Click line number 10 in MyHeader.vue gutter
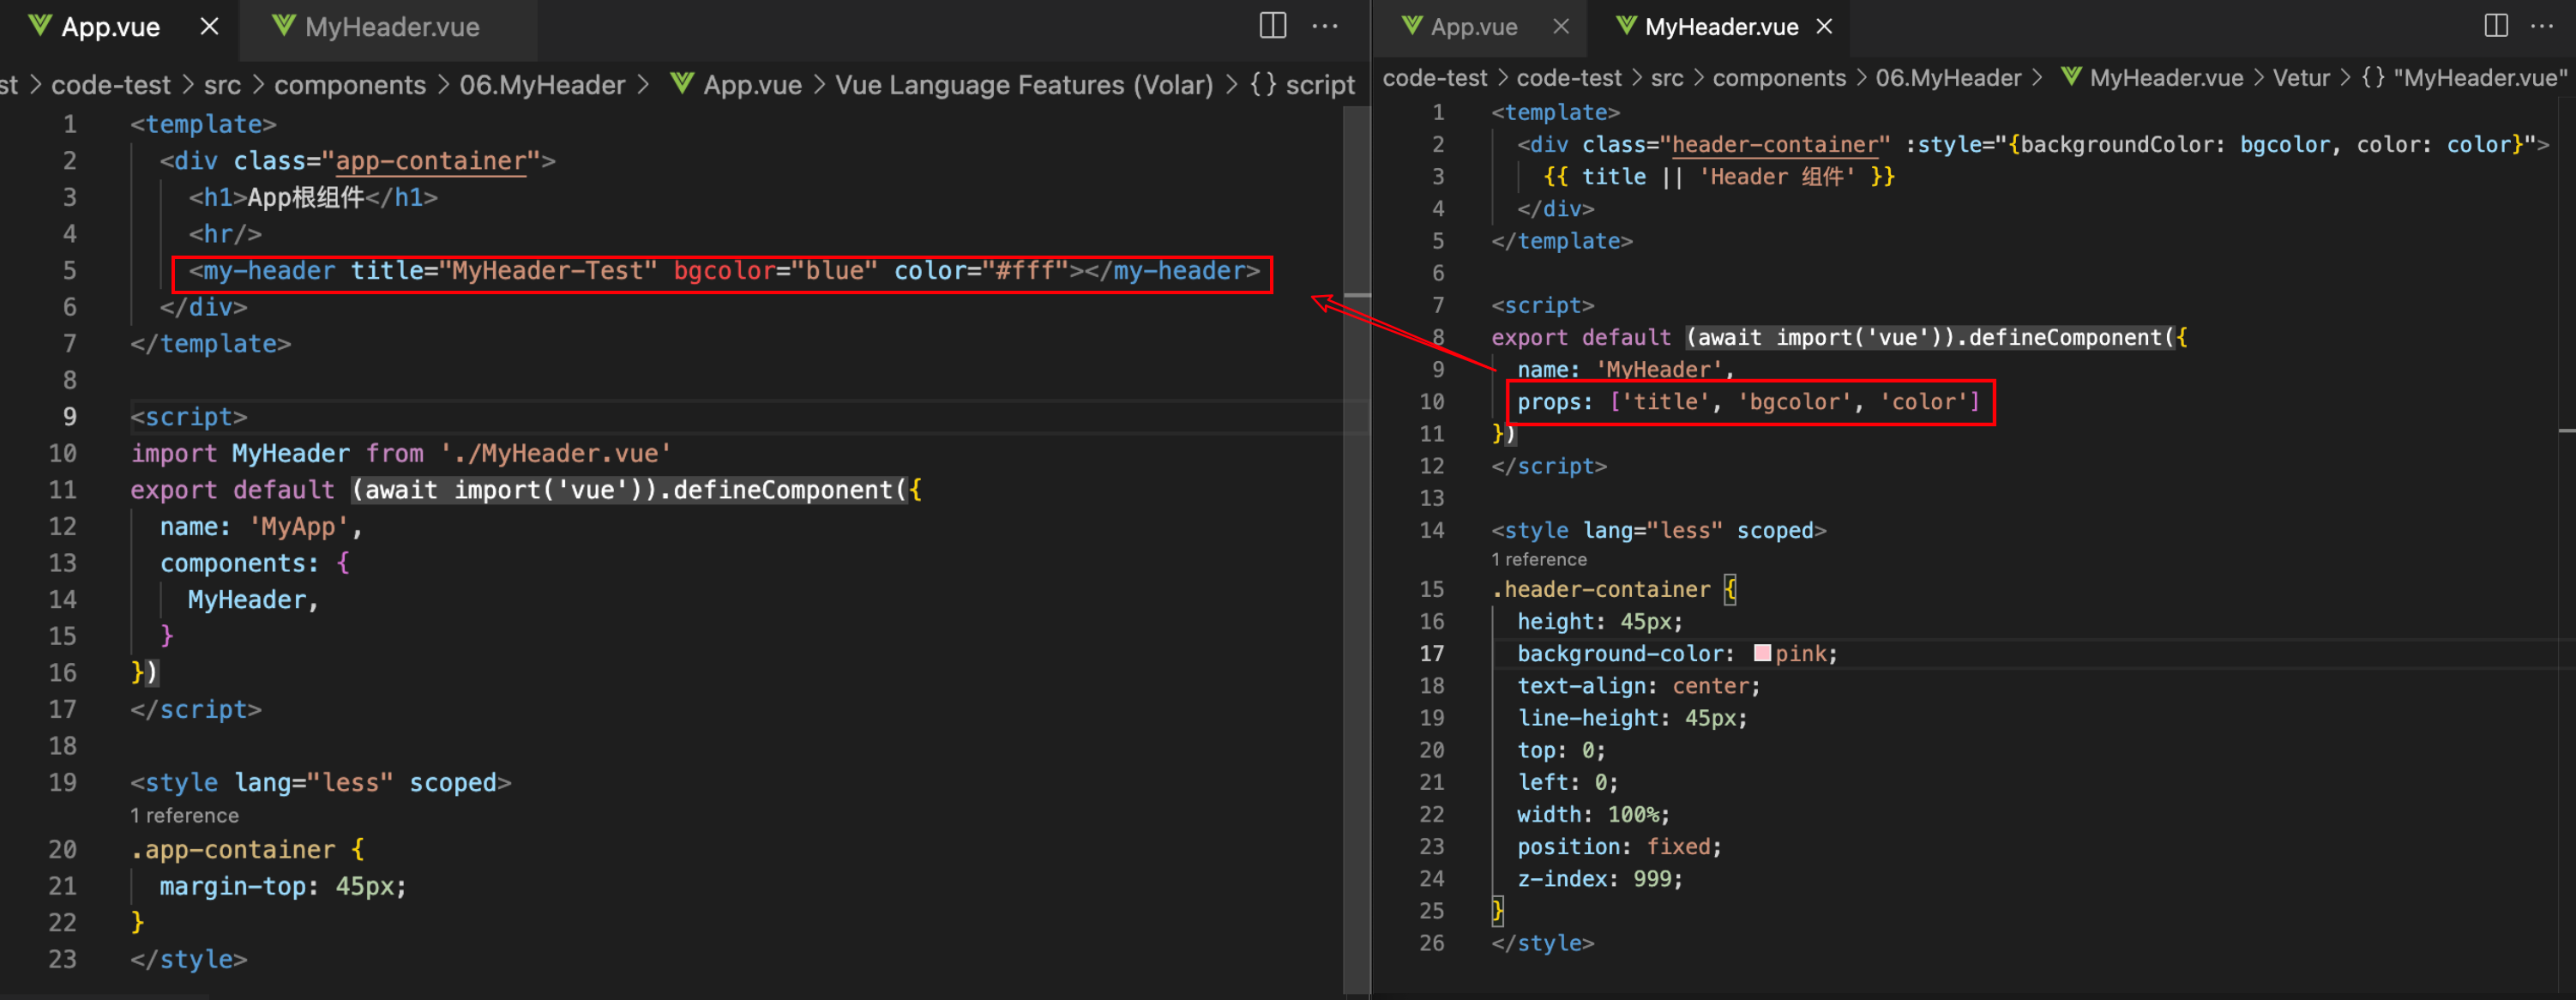The height and width of the screenshot is (1000, 2576). point(1432,402)
